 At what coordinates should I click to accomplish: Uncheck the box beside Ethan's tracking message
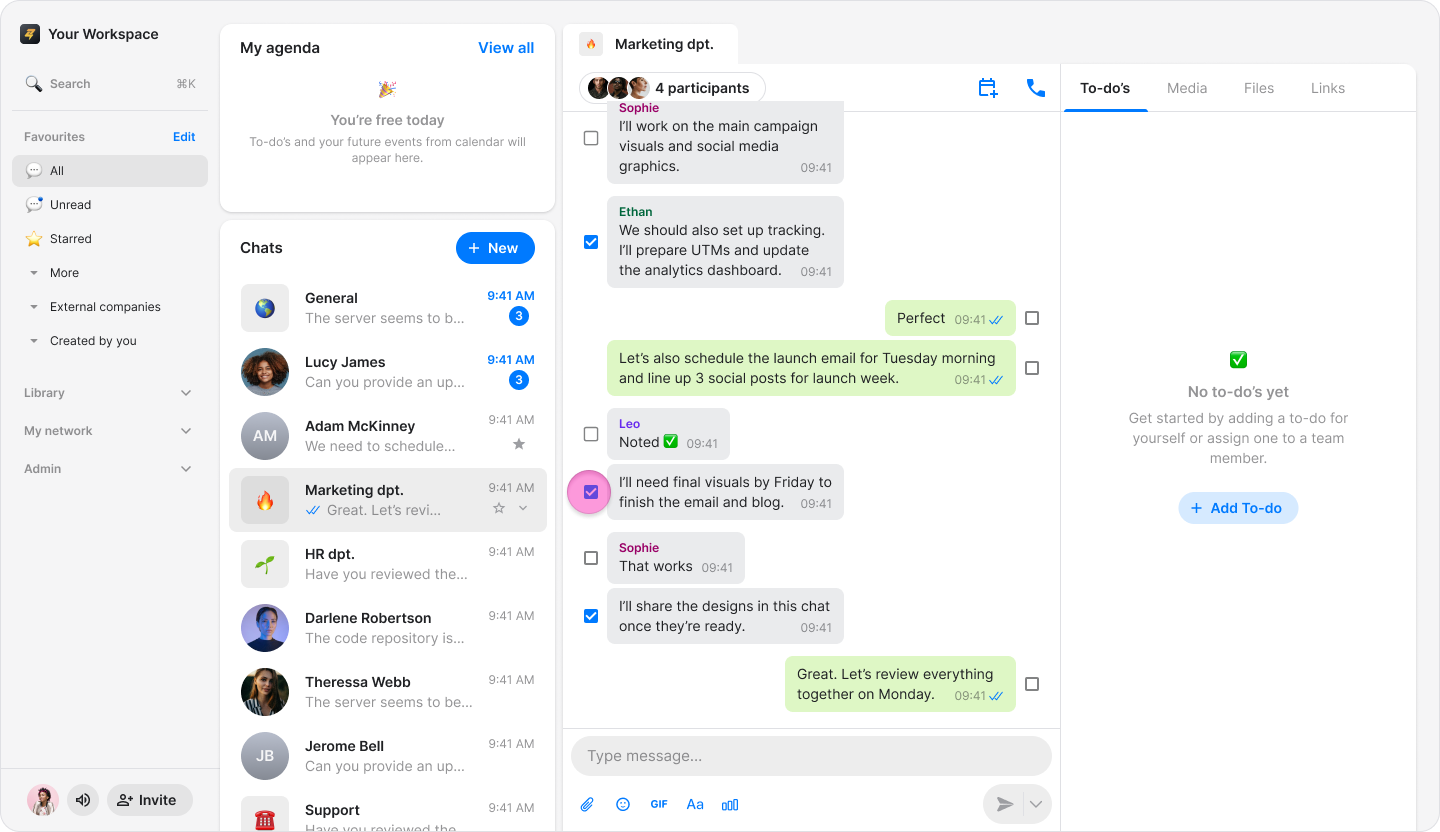point(591,242)
